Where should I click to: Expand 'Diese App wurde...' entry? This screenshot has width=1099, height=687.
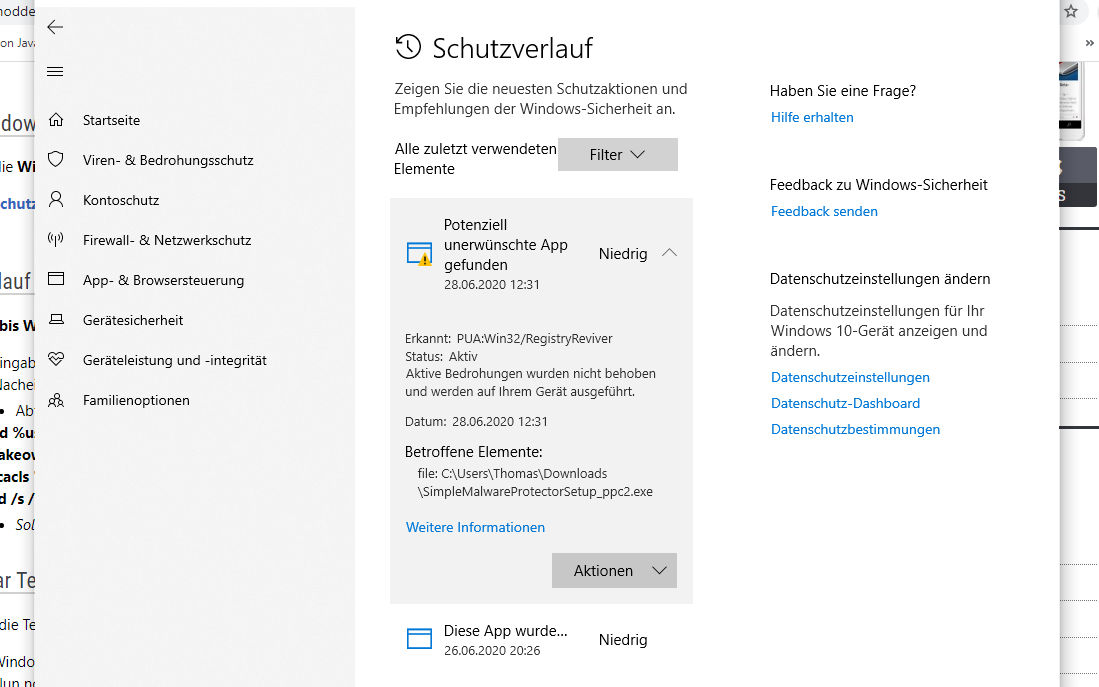tap(541, 639)
